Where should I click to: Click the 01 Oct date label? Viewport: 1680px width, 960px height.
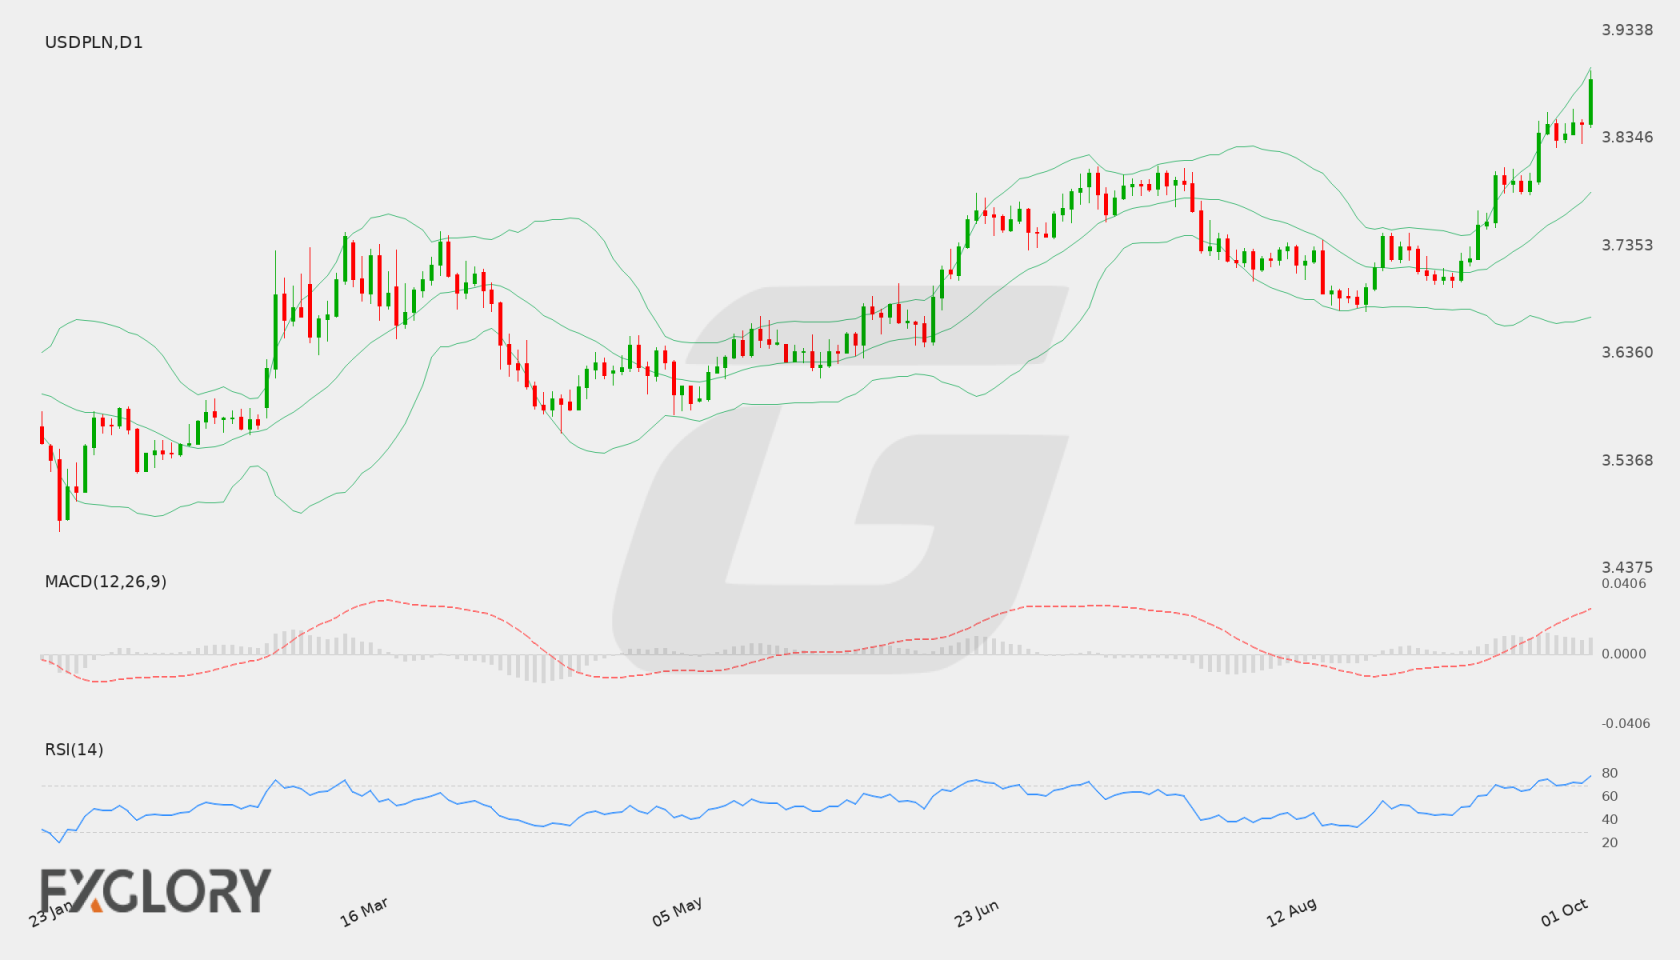coord(1564,912)
